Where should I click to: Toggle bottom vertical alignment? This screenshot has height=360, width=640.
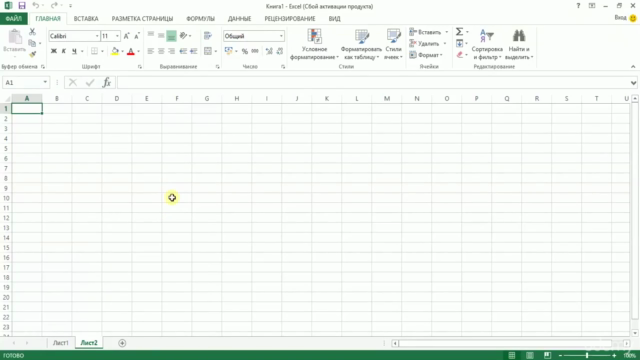(171, 36)
